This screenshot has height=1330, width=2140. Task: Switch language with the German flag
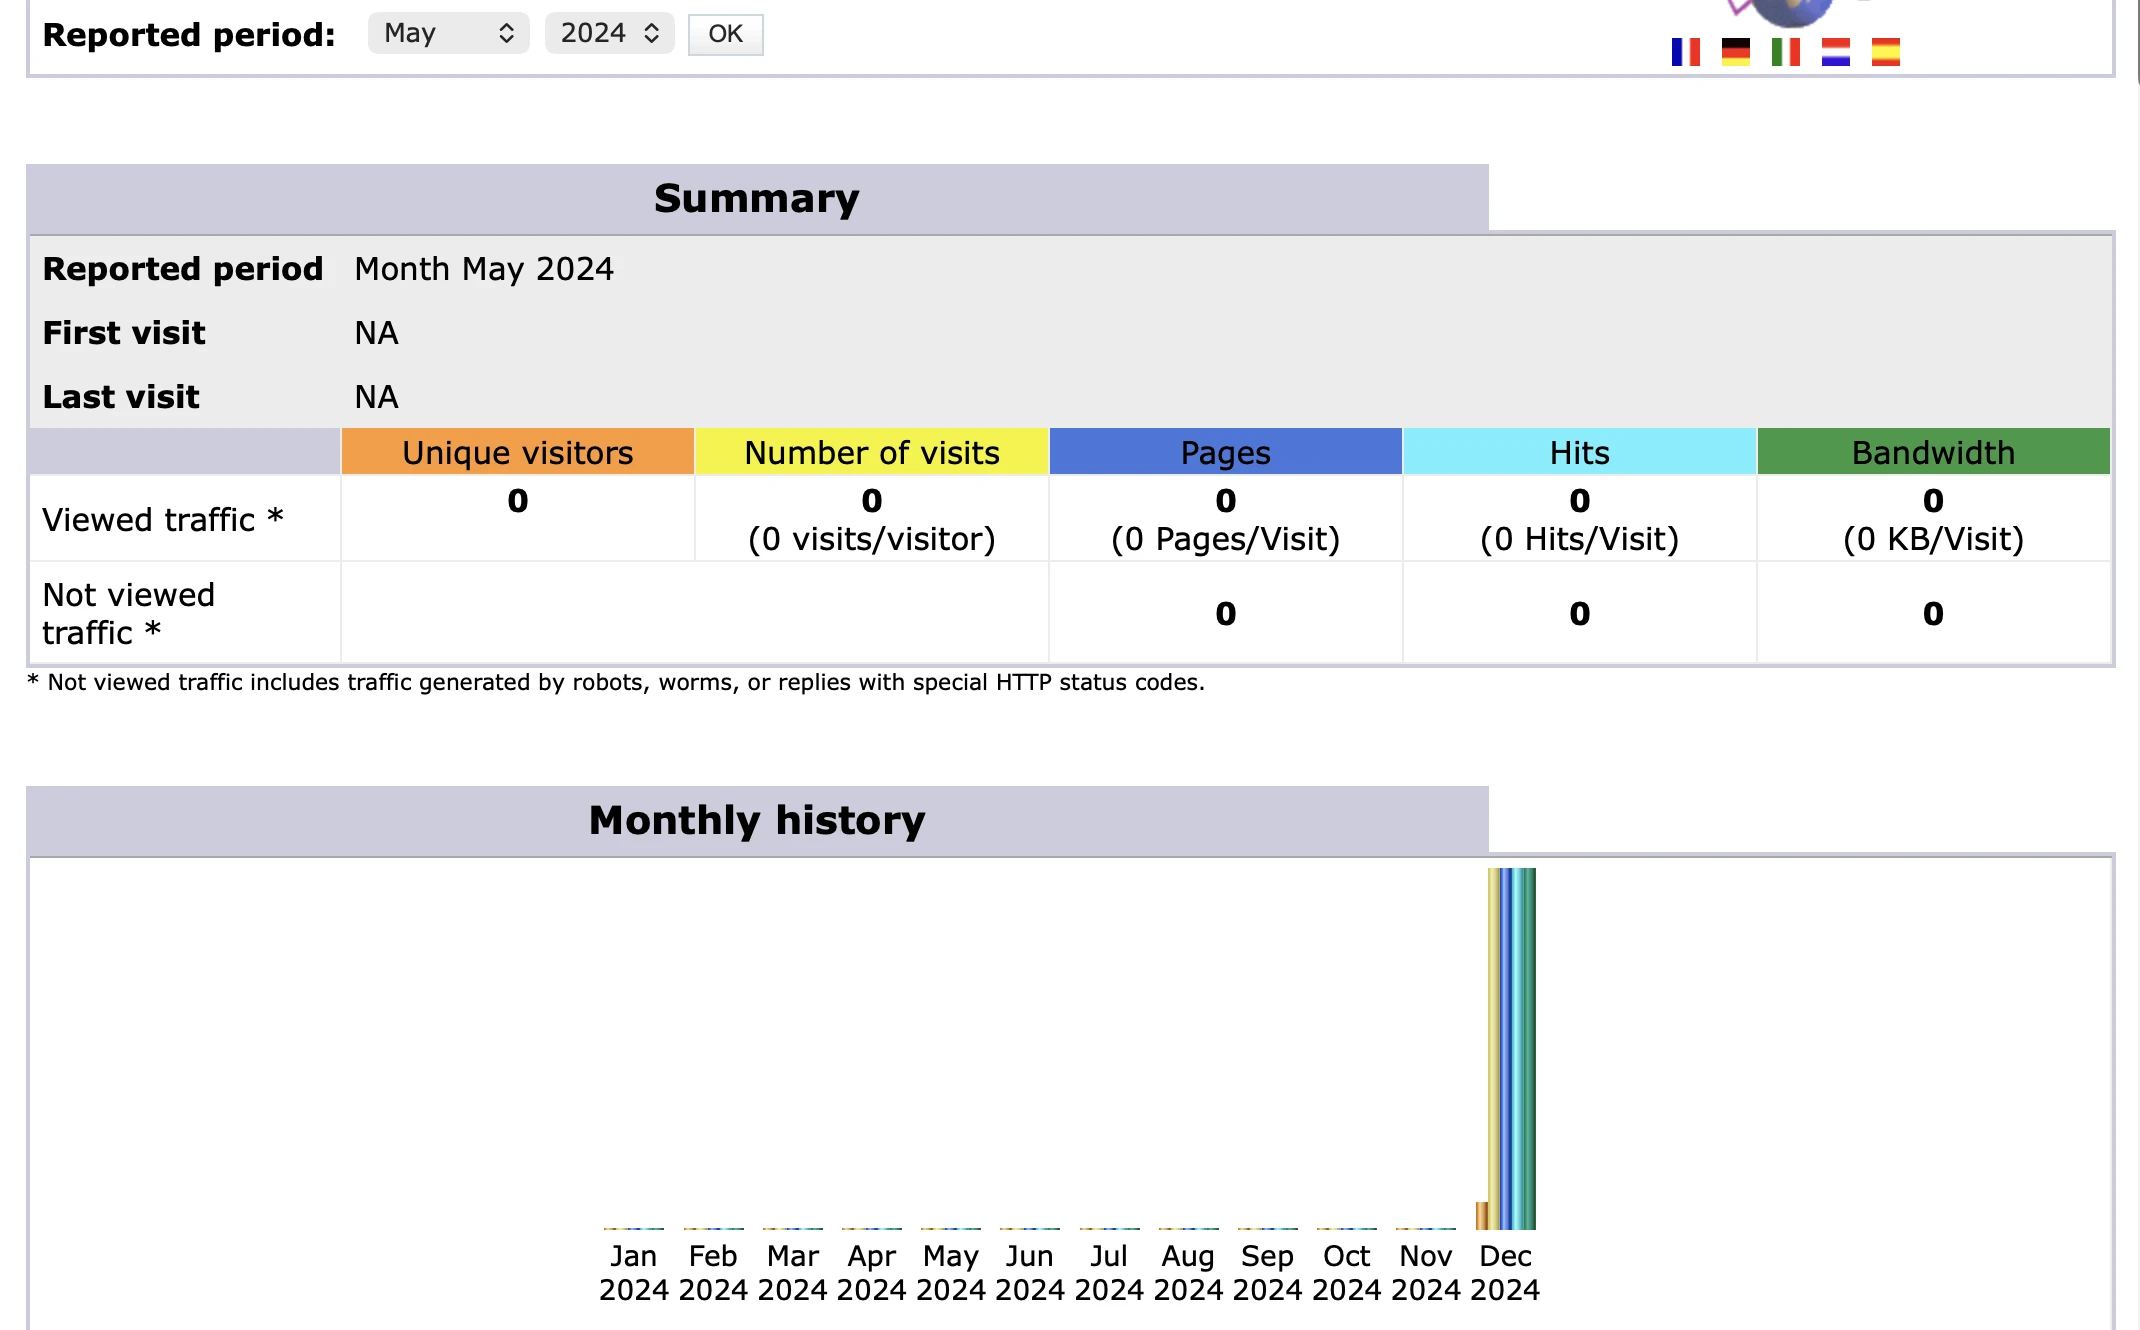1736,52
